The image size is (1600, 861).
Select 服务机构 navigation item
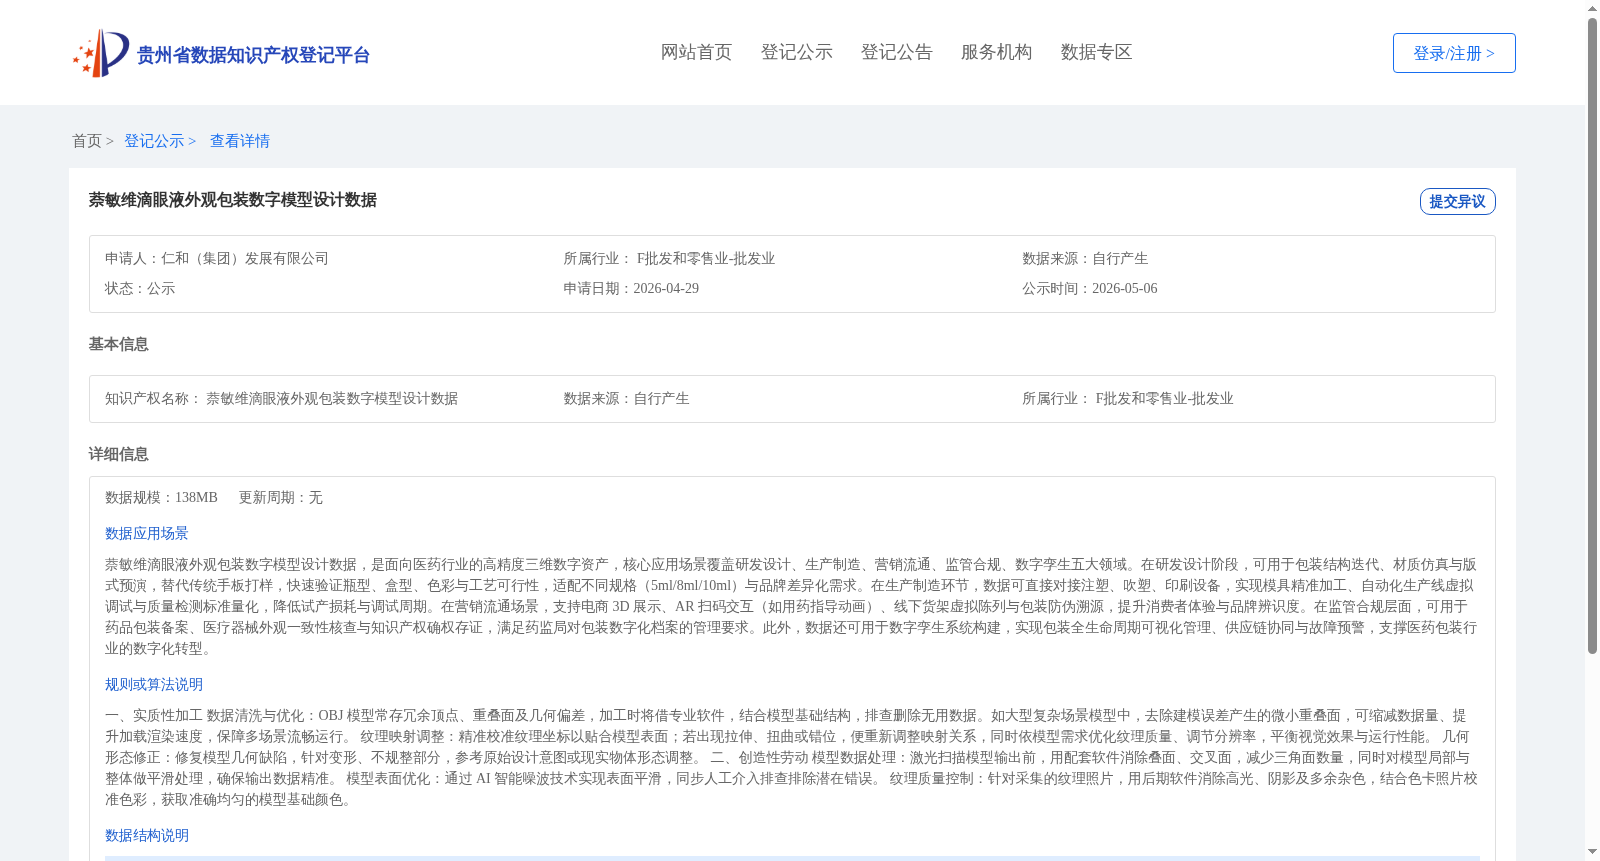(x=996, y=52)
